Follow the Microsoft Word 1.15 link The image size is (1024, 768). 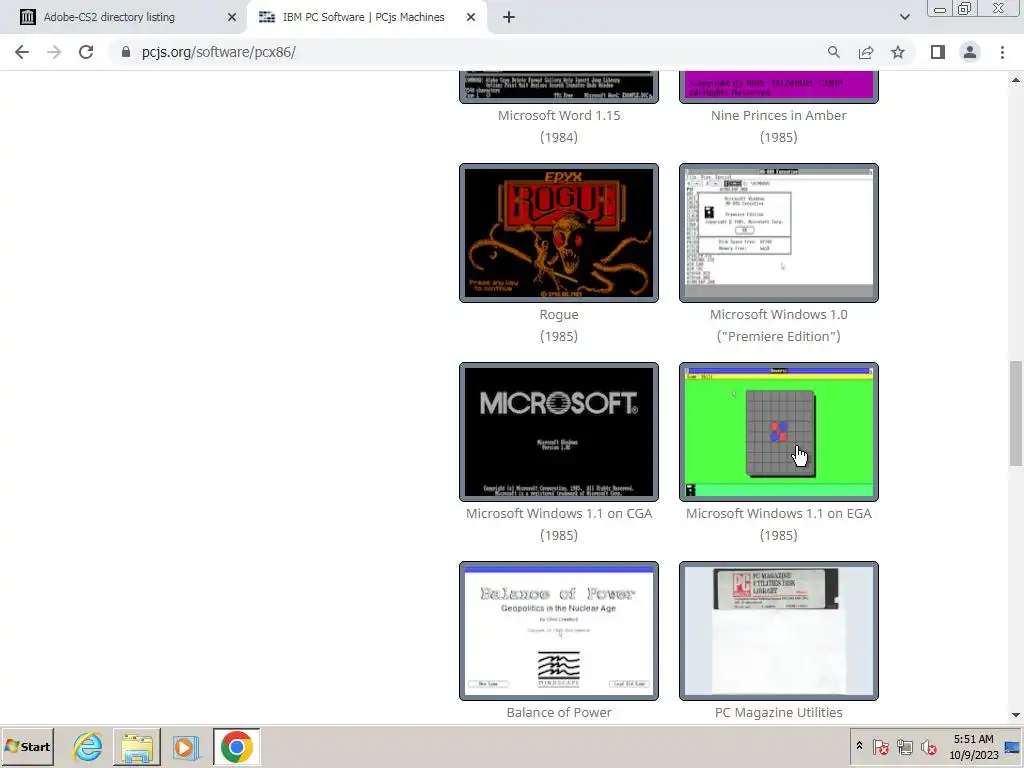(559, 116)
